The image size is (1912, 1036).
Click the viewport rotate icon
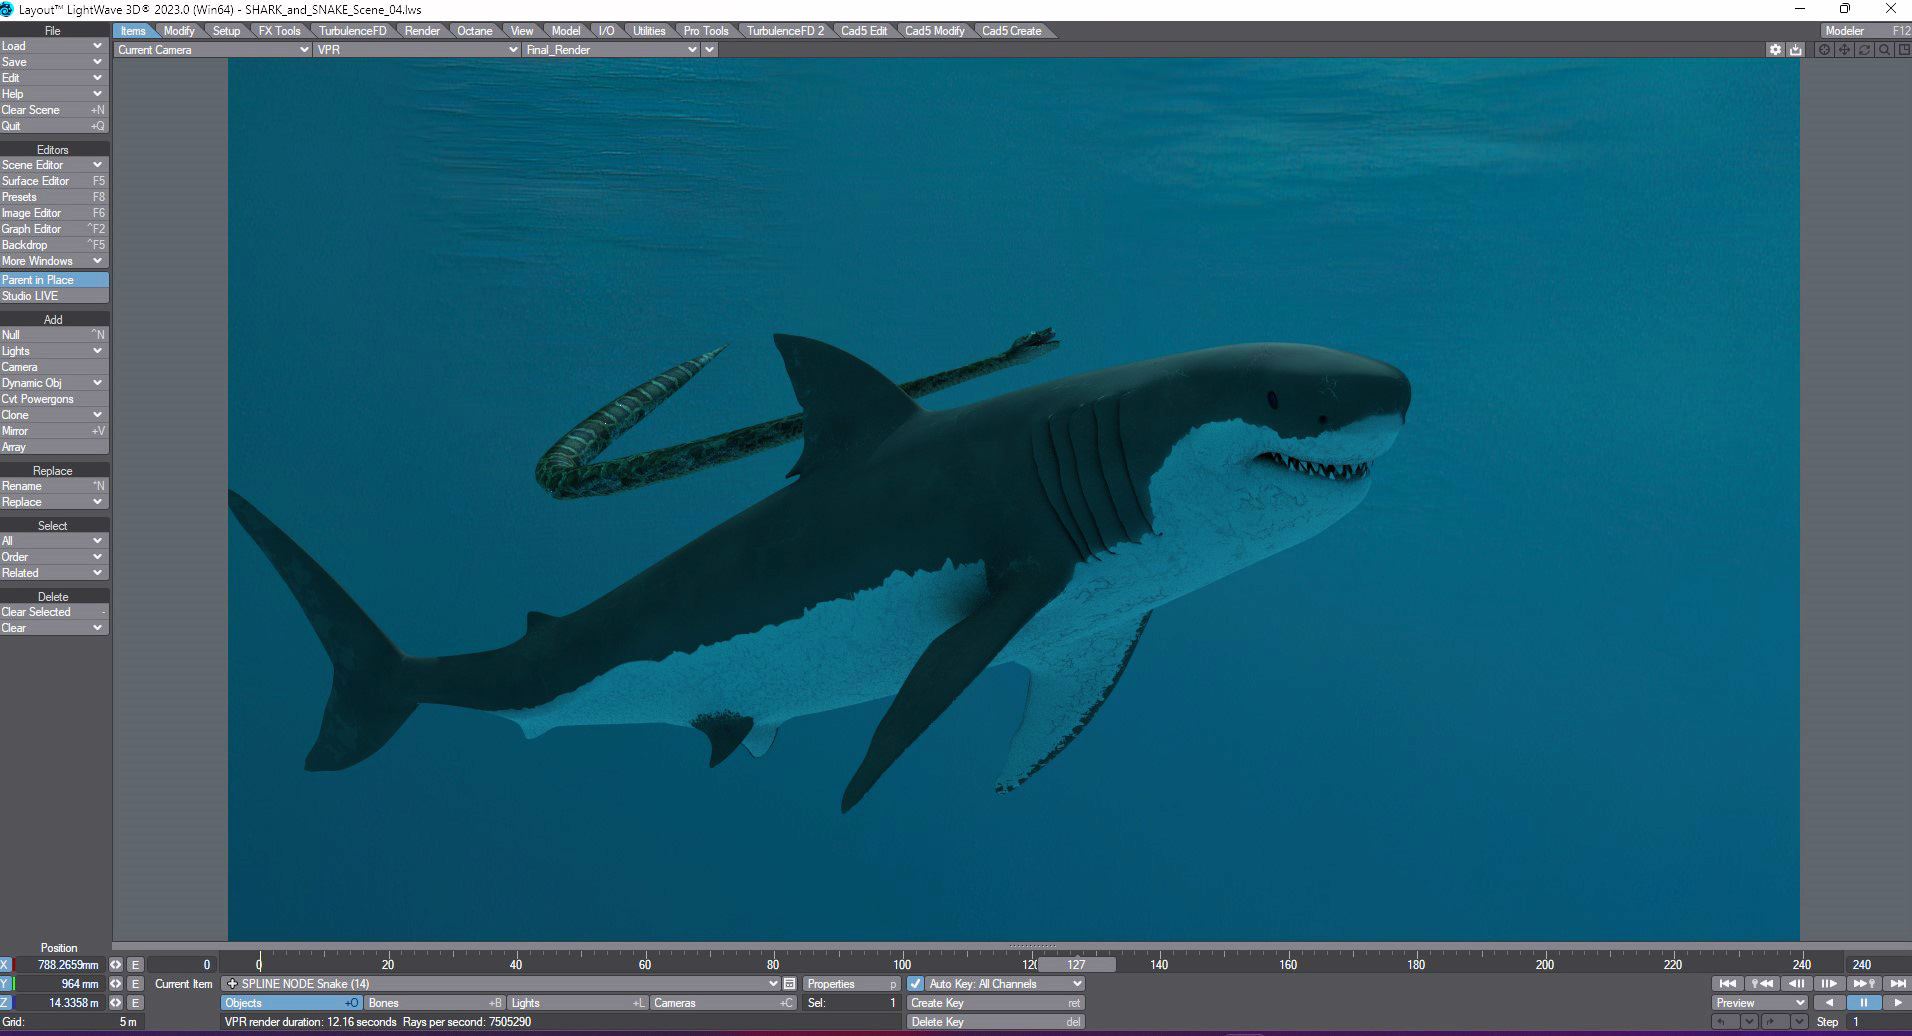pyautogui.click(x=1864, y=50)
